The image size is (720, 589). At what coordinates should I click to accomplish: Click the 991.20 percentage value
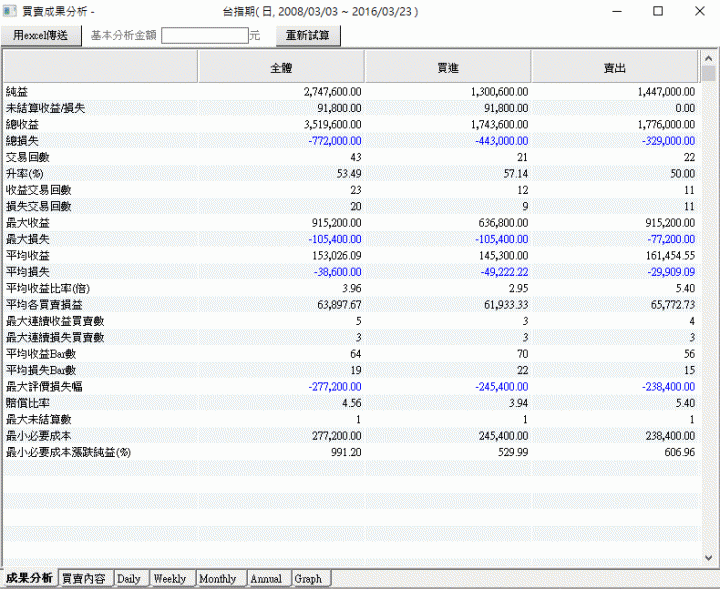click(x=346, y=452)
